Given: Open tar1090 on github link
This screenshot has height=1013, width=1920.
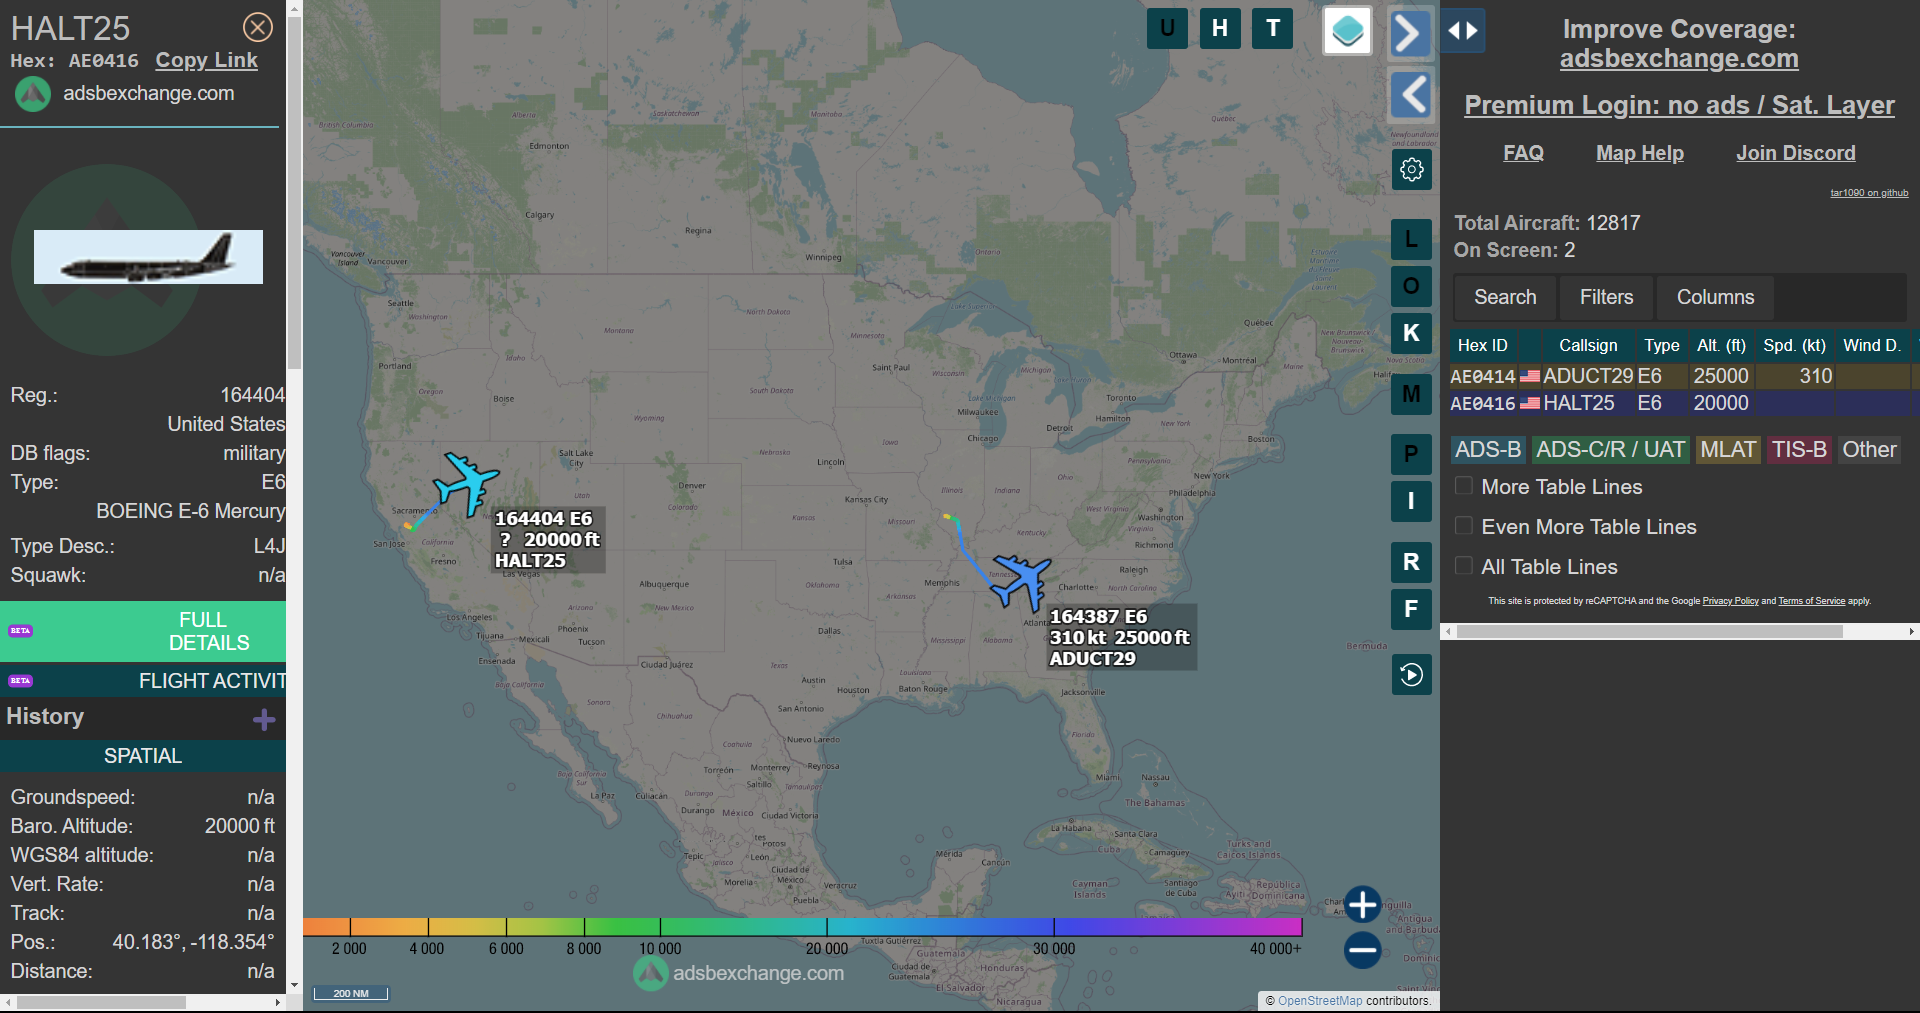Looking at the screenshot, I should (x=1869, y=193).
